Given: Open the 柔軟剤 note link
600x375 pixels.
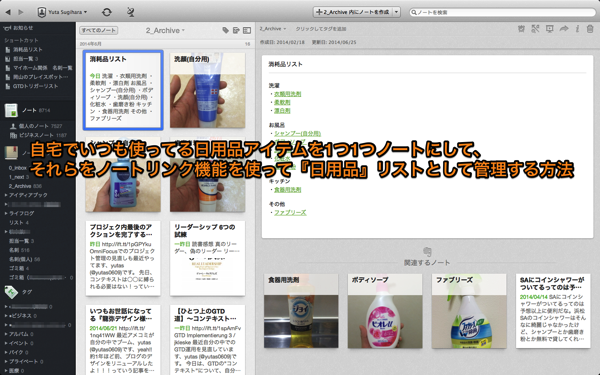Looking at the screenshot, I should [x=282, y=102].
